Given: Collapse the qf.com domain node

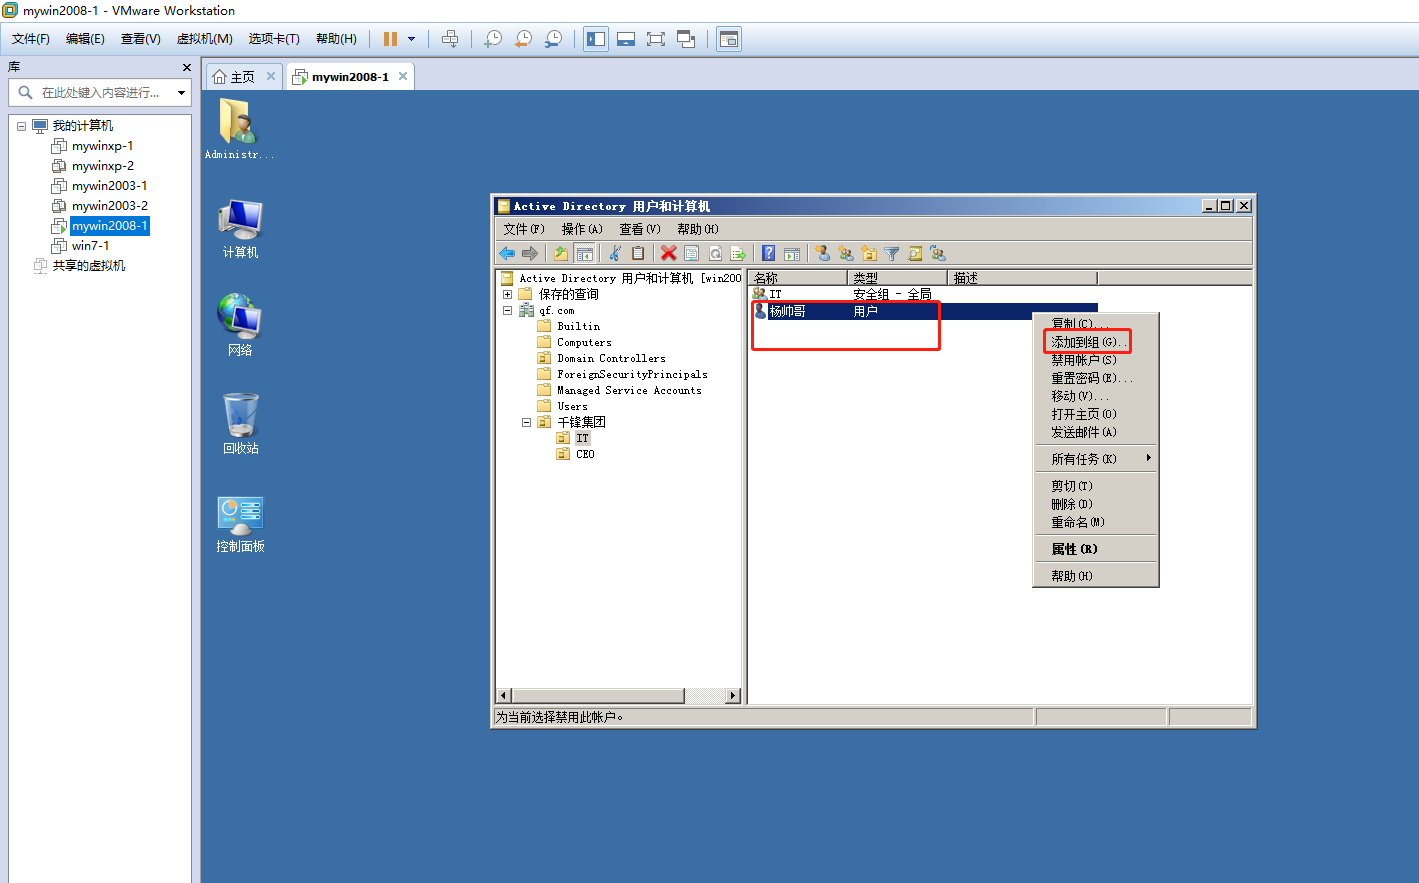Looking at the screenshot, I should tap(507, 310).
